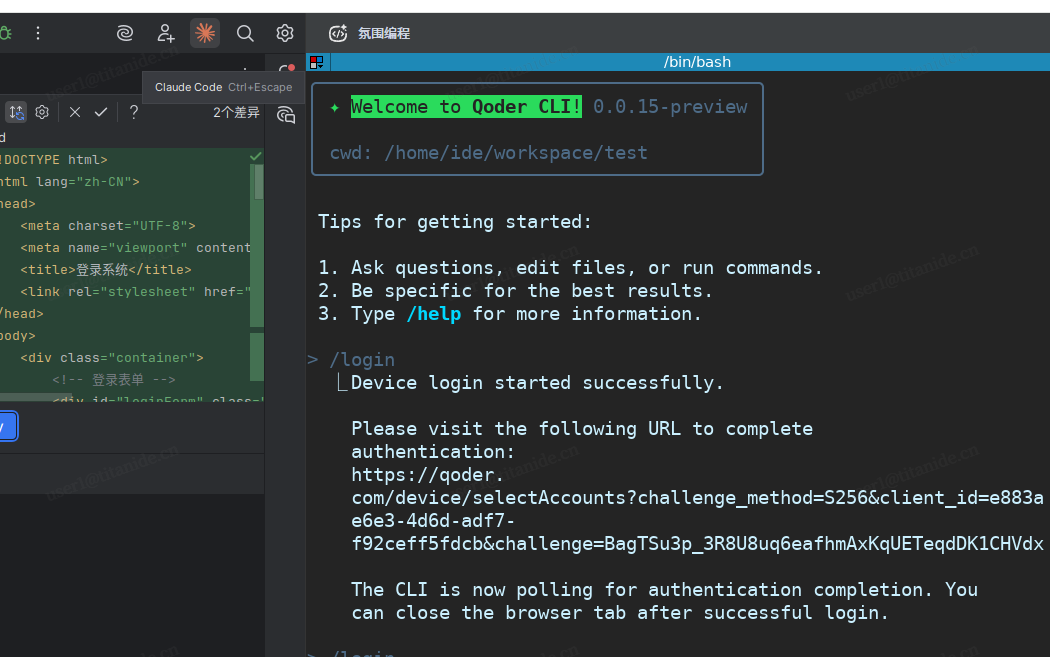Click the diff help question mark
The image size is (1050, 657).
(133, 112)
